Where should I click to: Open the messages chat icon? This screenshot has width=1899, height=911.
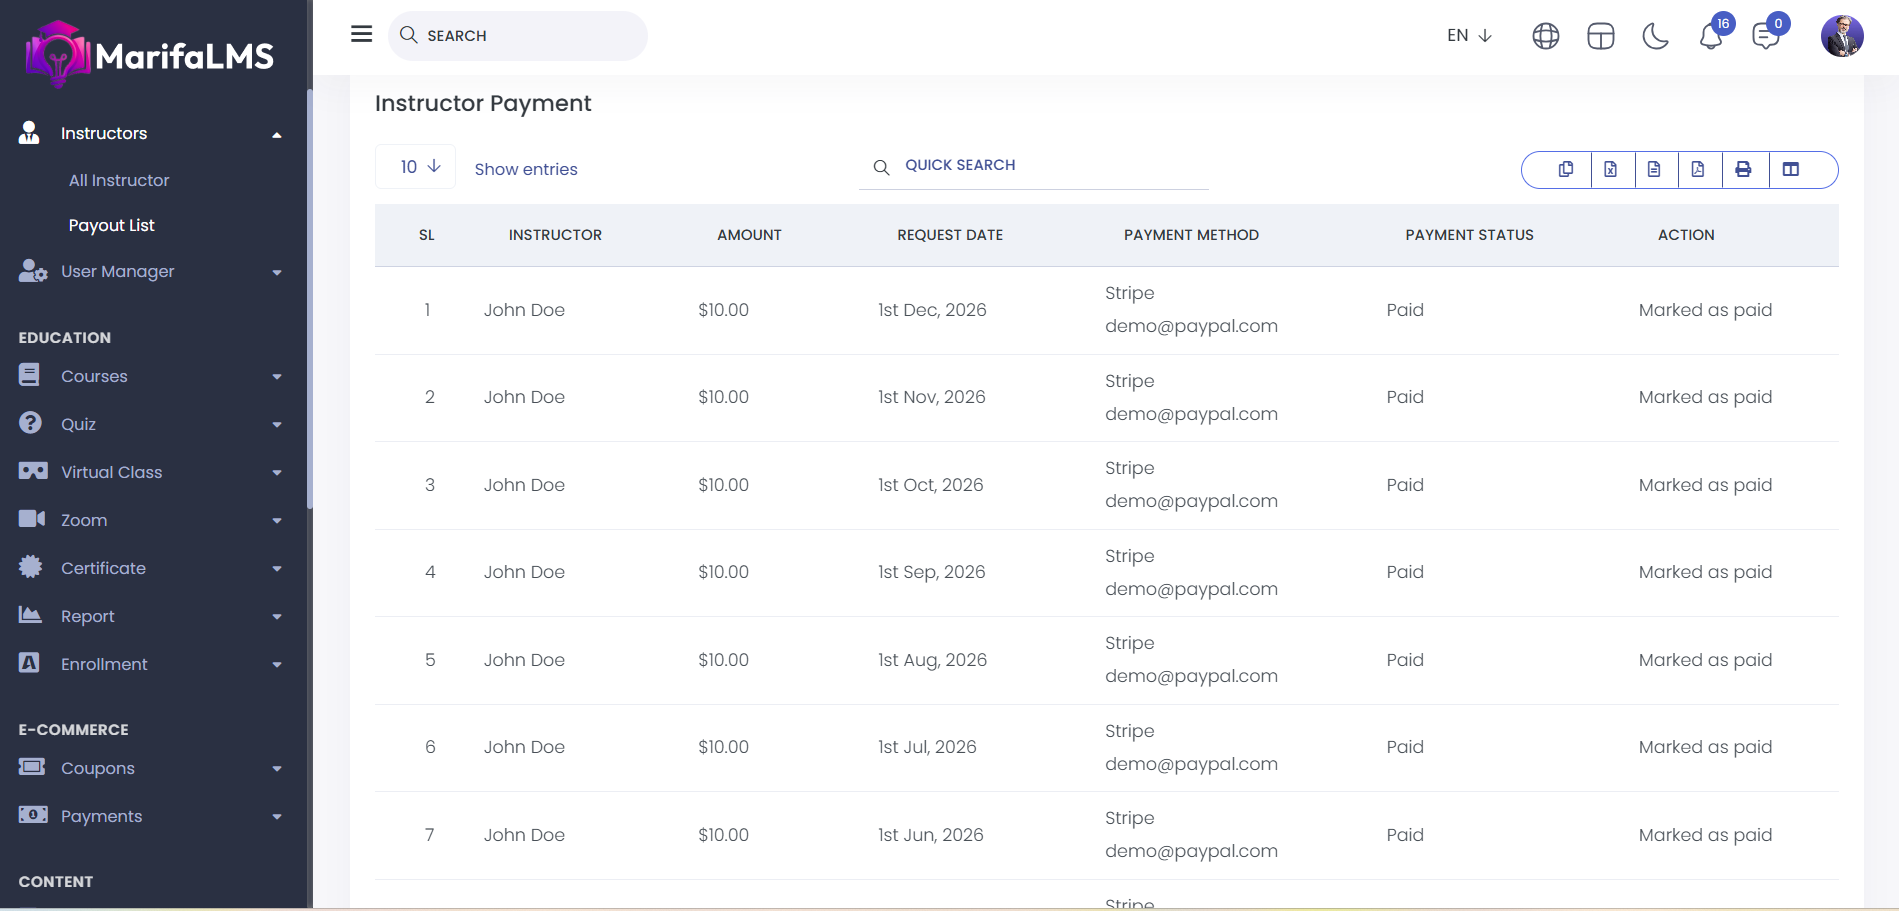pos(1765,37)
